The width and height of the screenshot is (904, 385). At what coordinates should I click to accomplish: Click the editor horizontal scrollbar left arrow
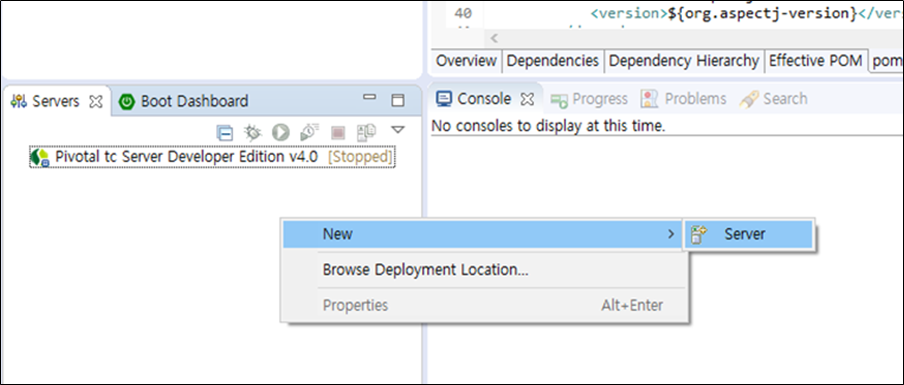(494, 39)
